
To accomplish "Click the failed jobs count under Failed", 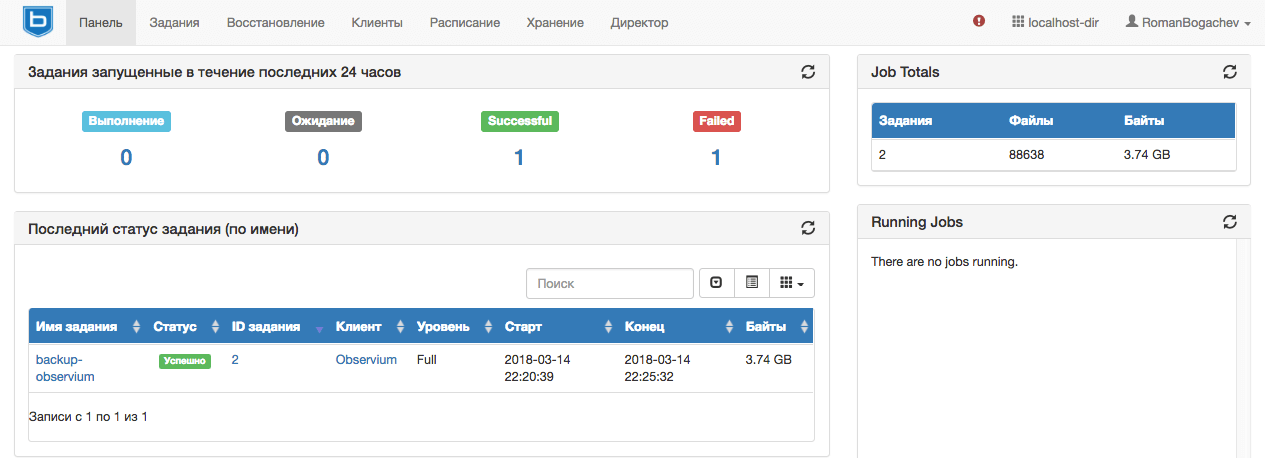I will 716,157.
